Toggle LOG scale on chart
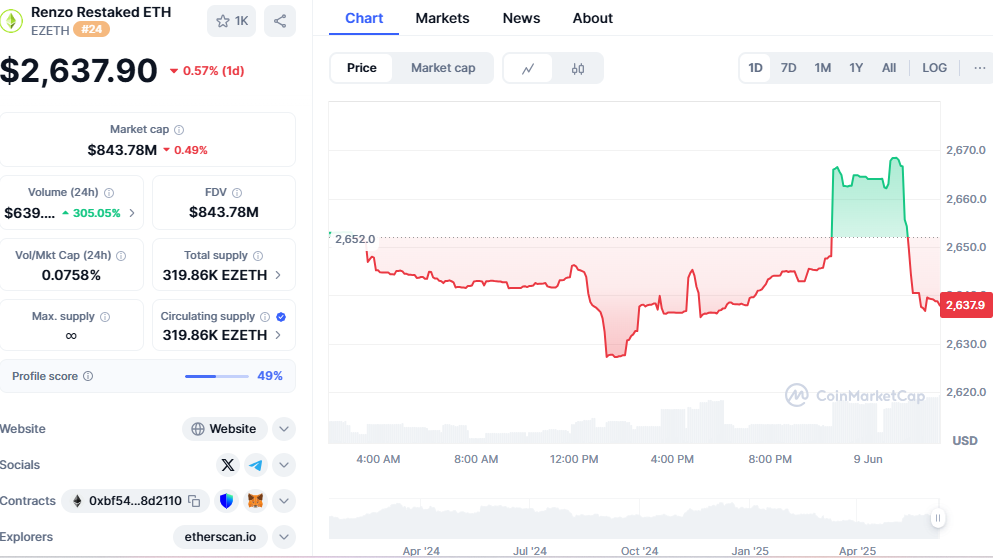The width and height of the screenshot is (993, 558). click(934, 68)
